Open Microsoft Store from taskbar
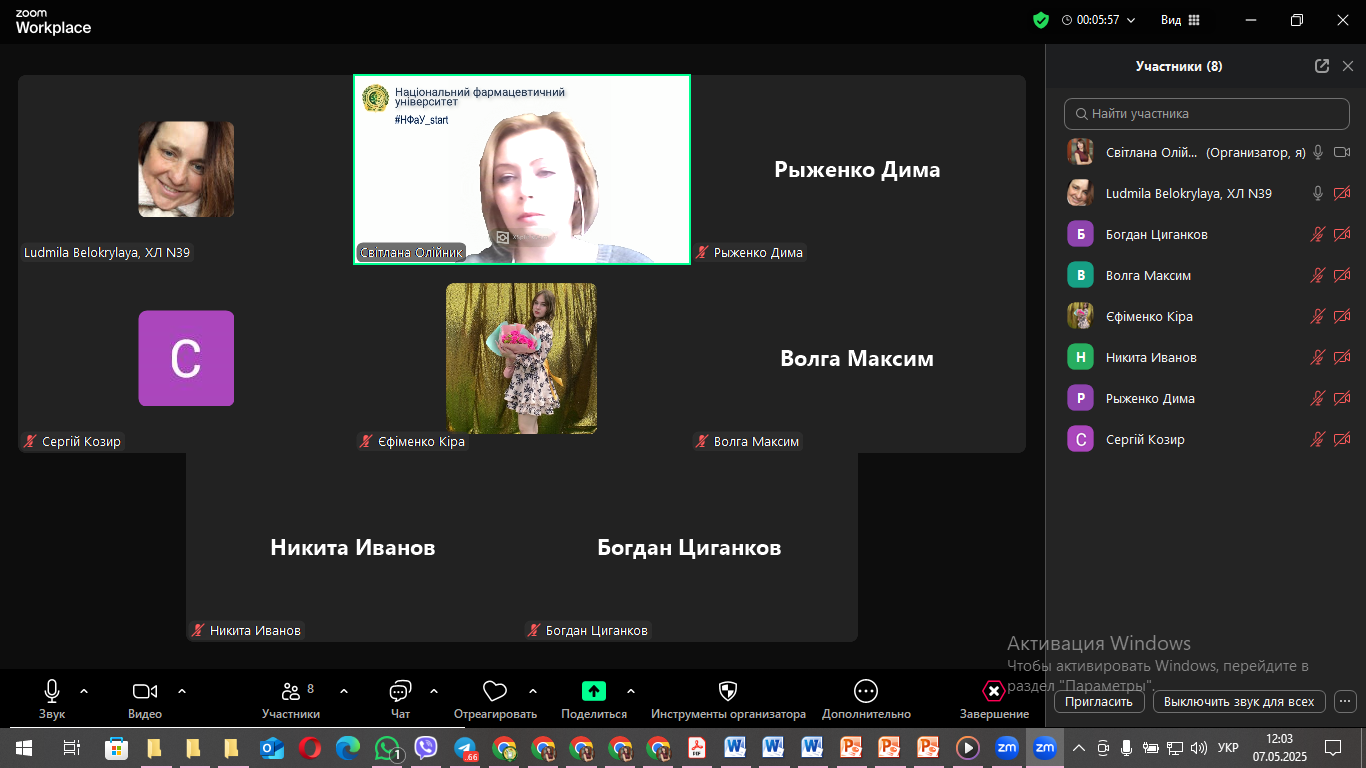The image size is (1366, 768). pyautogui.click(x=116, y=747)
